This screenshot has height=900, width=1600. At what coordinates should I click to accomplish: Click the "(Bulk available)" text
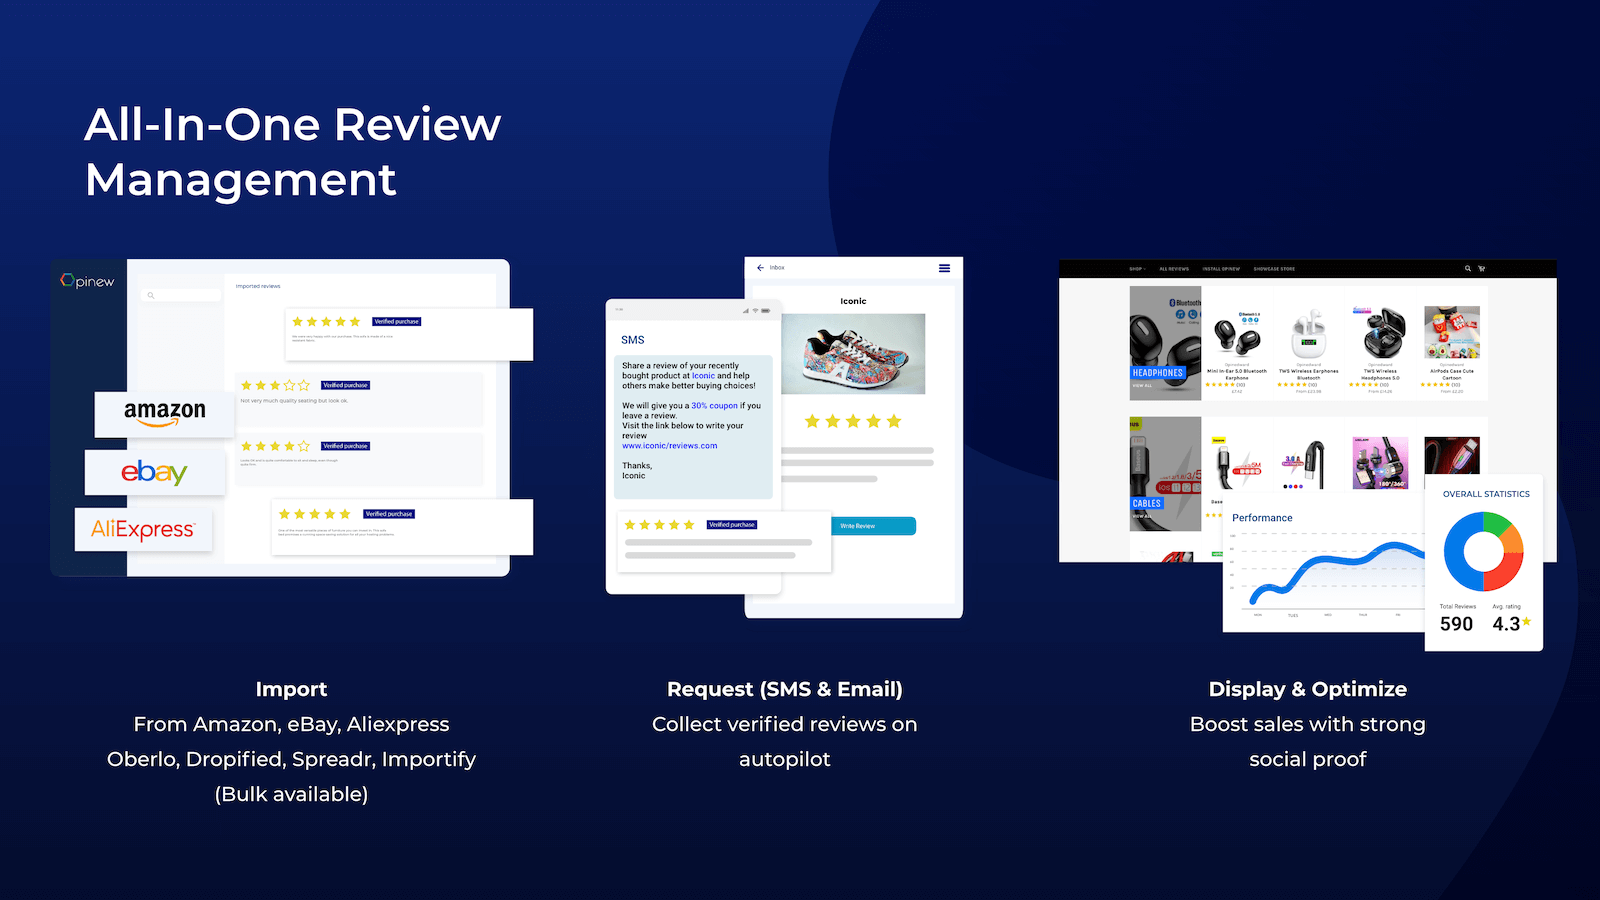point(291,794)
